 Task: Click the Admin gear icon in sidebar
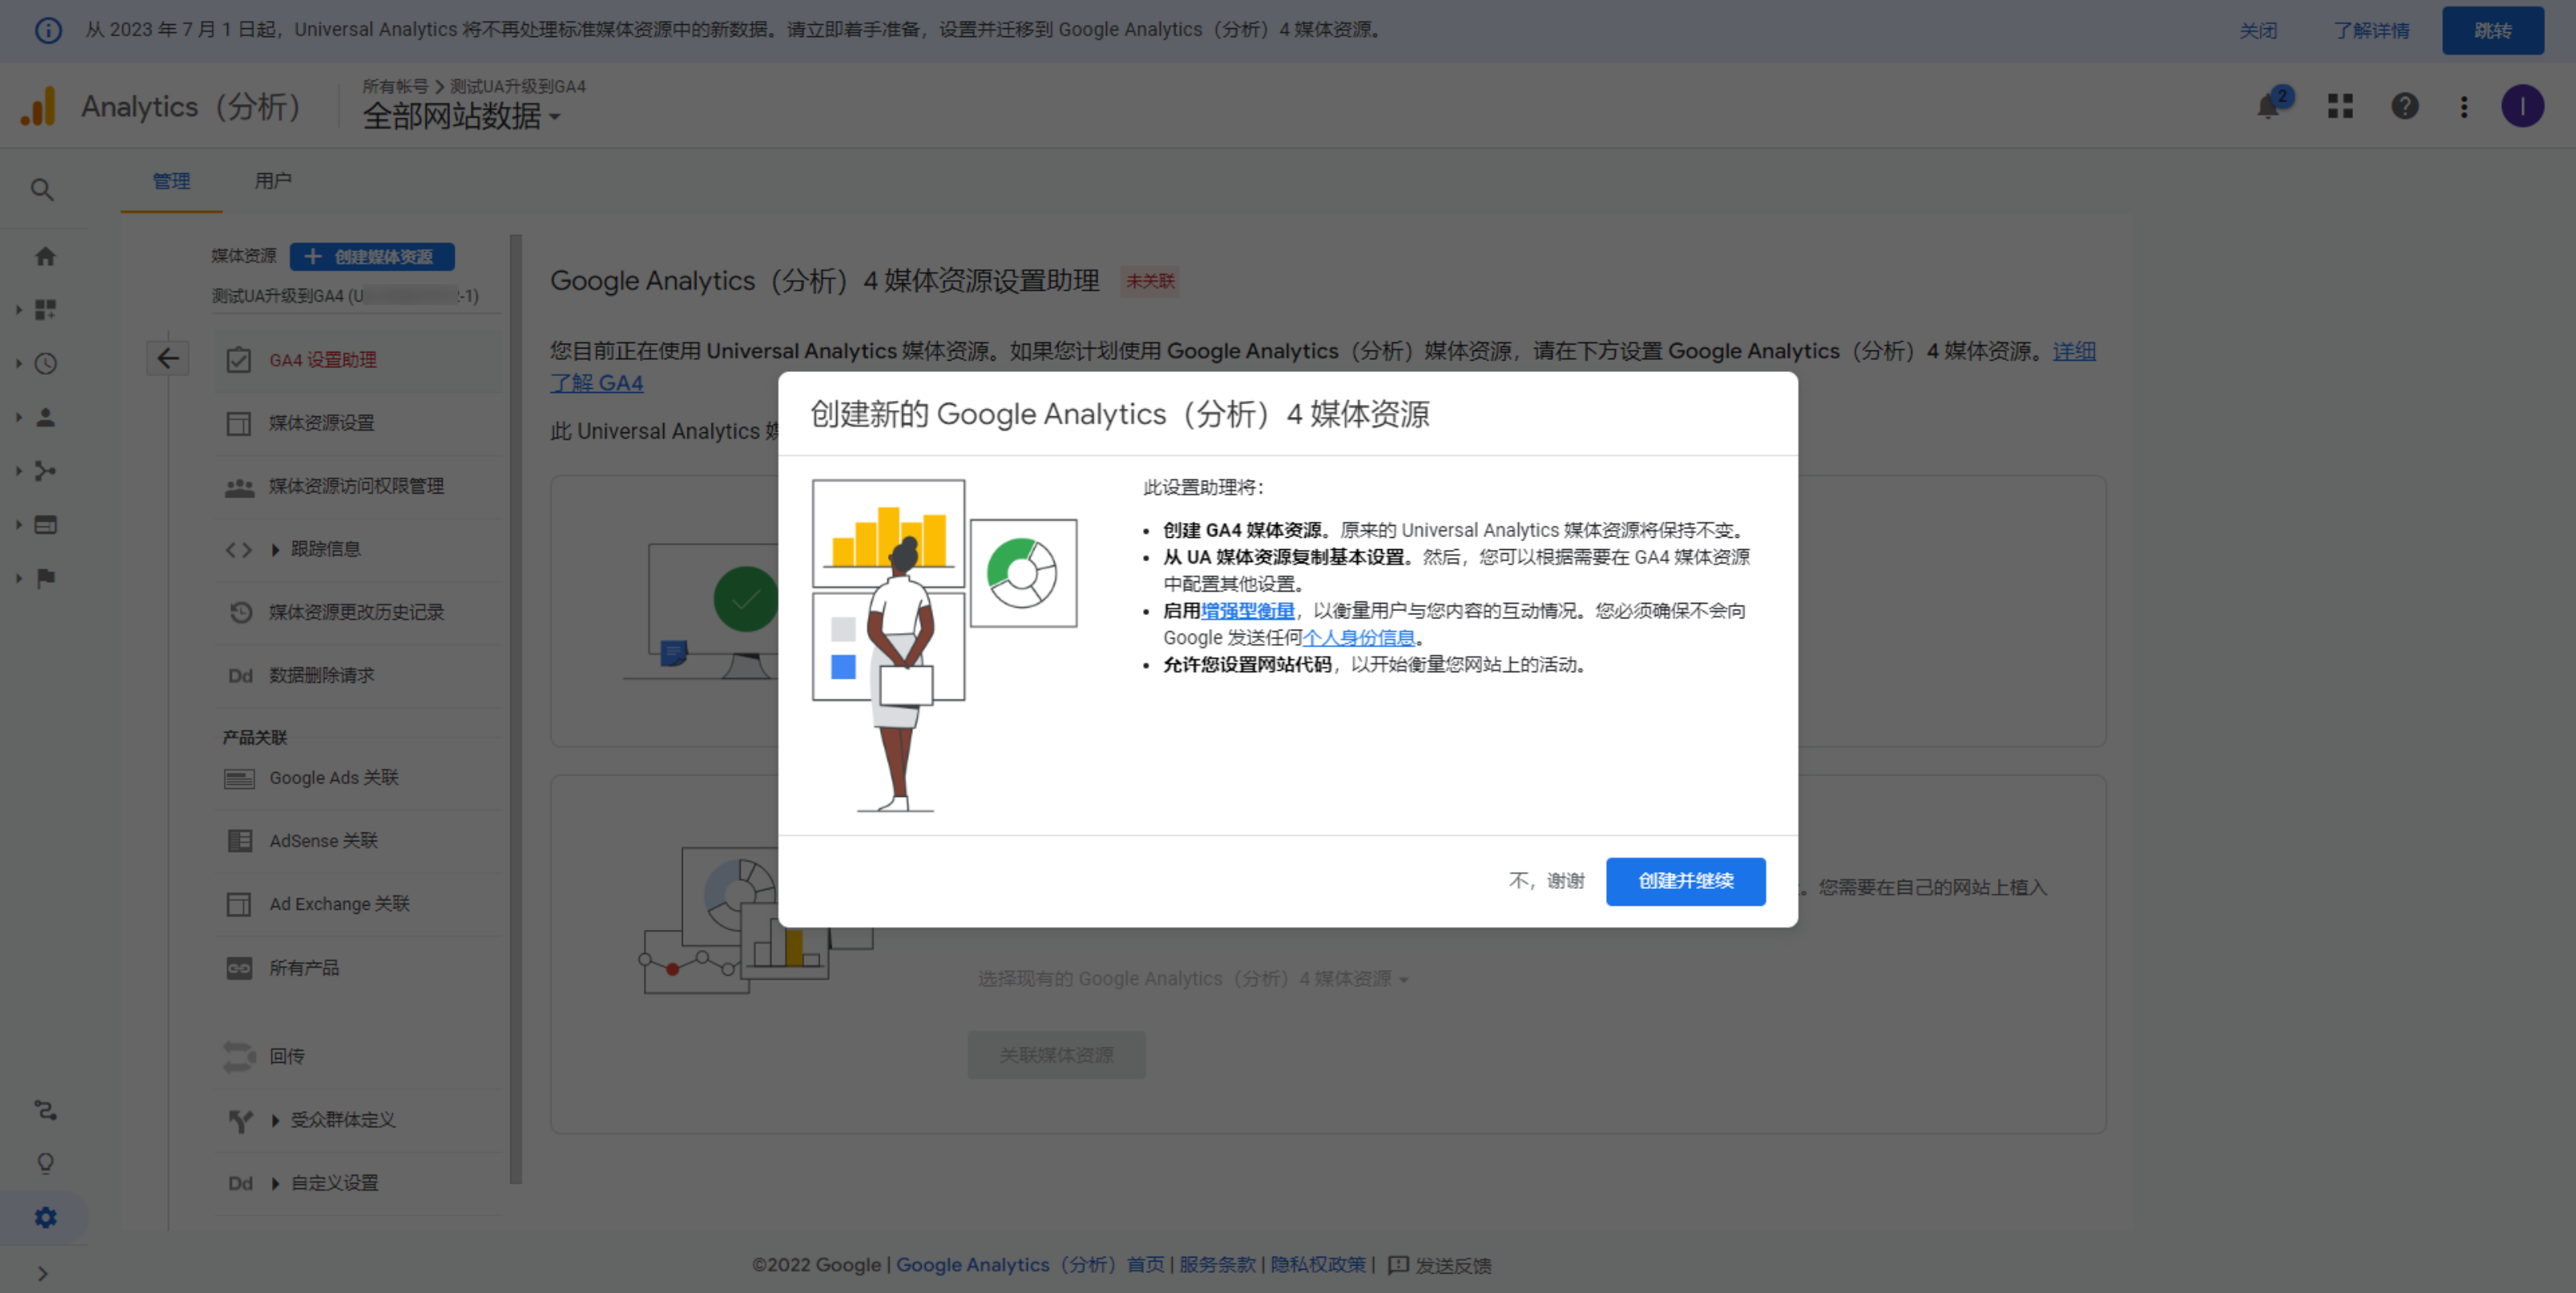click(x=45, y=1217)
